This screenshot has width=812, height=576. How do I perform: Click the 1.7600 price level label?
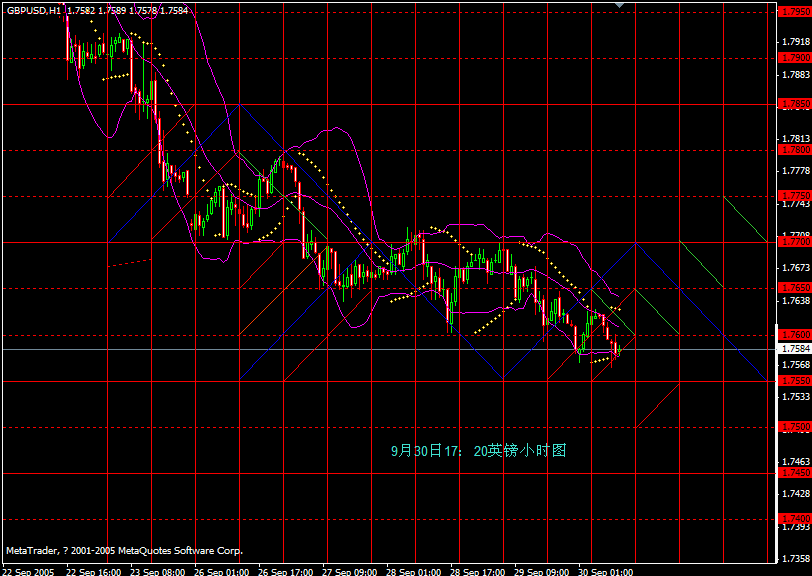(x=795, y=335)
